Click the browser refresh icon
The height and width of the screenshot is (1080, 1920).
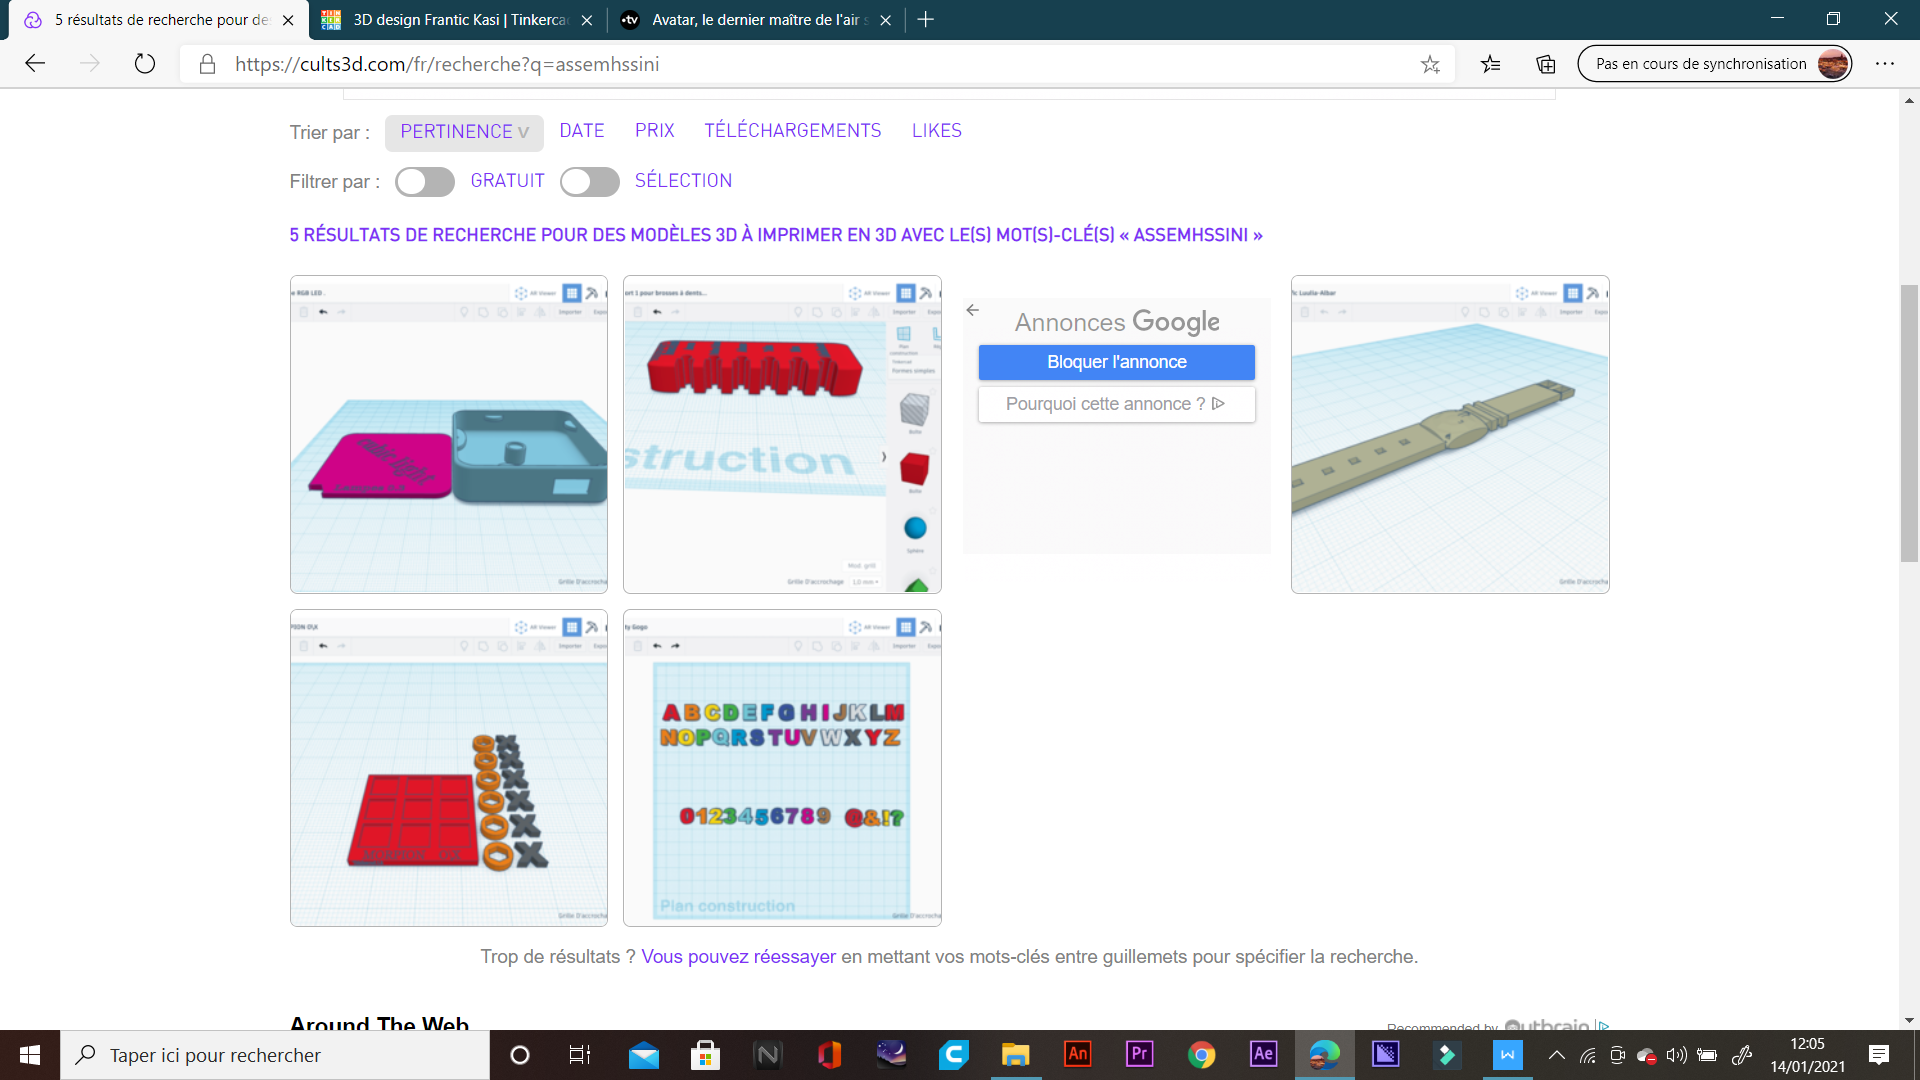pyautogui.click(x=145, y=64)
